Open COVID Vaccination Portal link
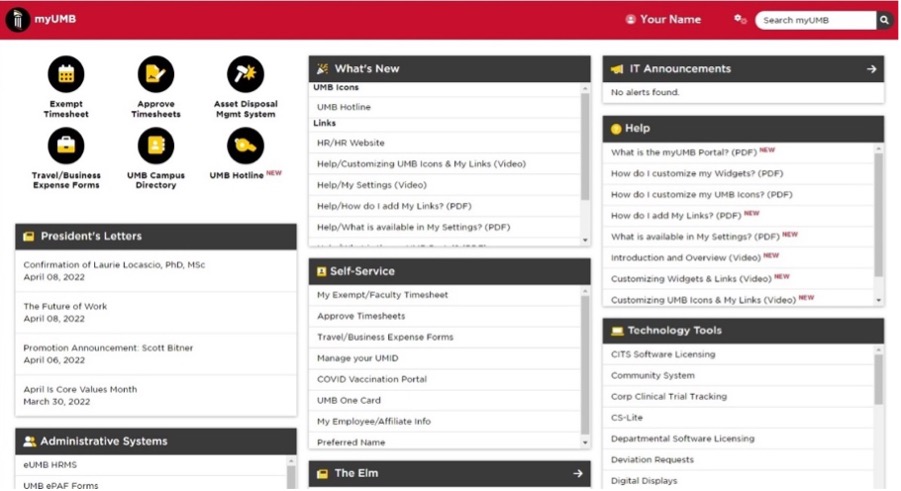This screenshot has width=901, height=491. [x=372, y=379]
